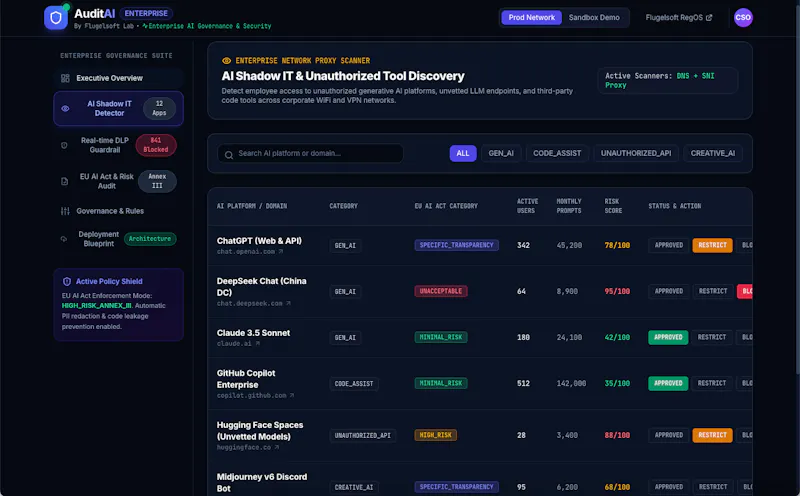800x496 pixels.
Task: Set ChatGPT status to RESTRICT
Action: click(712, 245)
